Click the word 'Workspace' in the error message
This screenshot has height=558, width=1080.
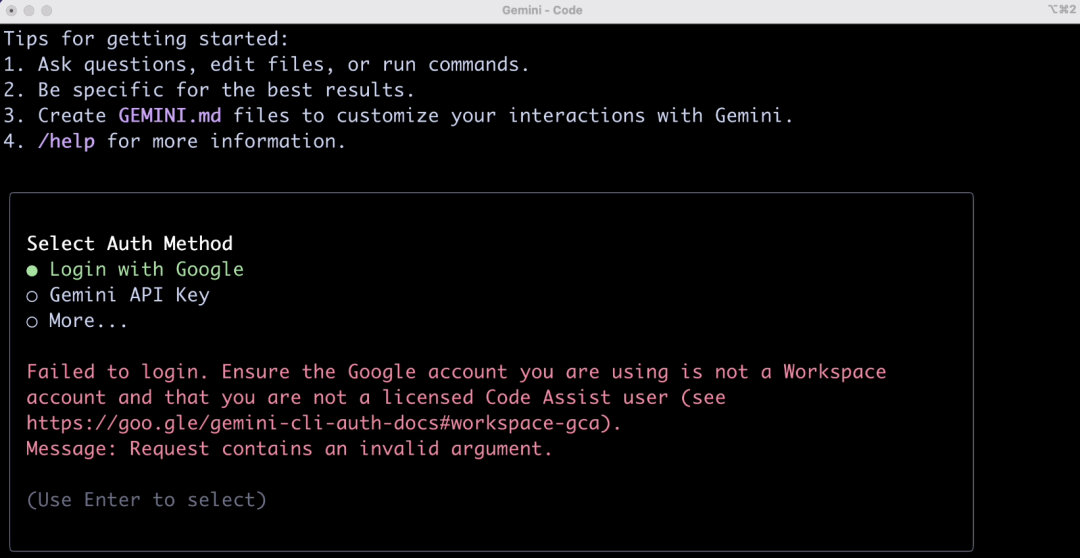(834, 372)
